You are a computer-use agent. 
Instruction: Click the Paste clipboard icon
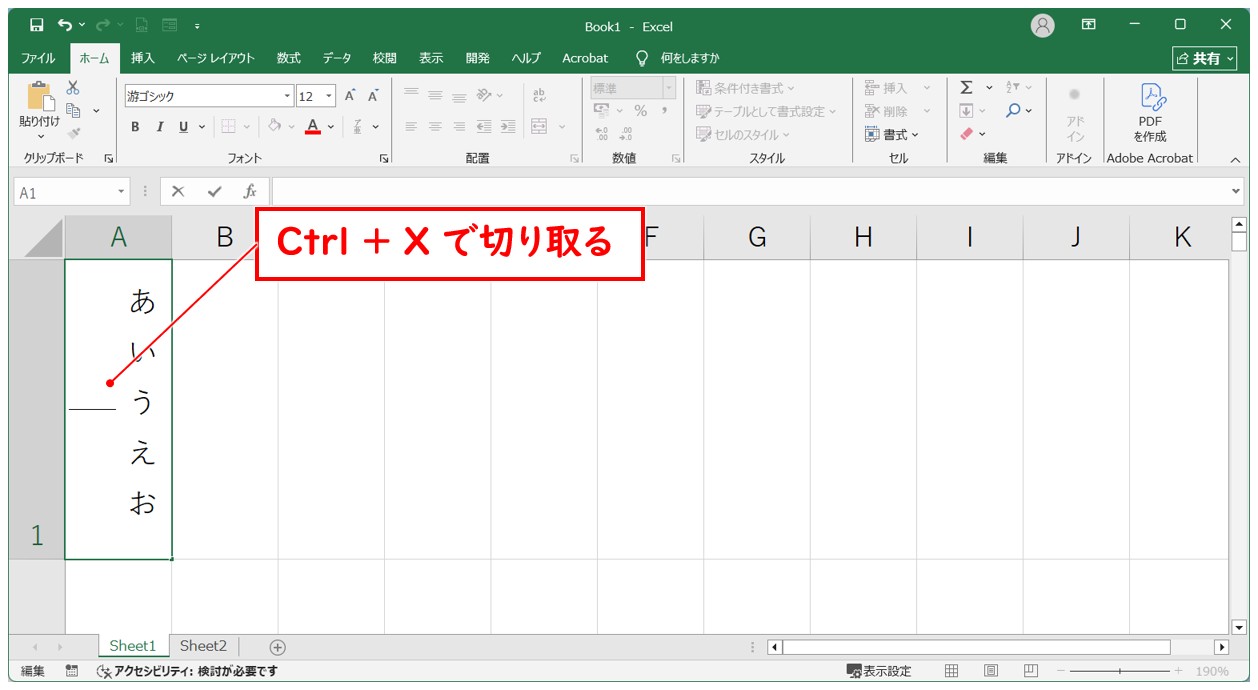(39, 95)
